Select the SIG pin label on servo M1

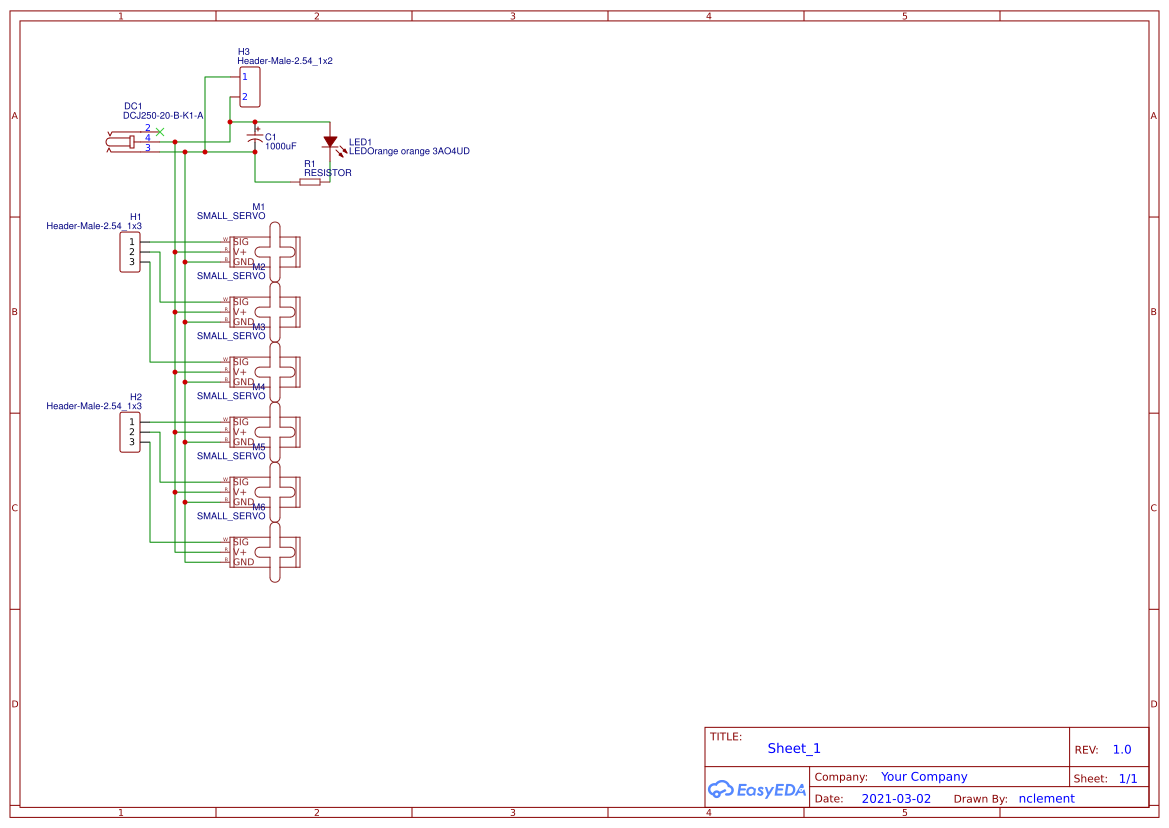(x=239, y=240)
